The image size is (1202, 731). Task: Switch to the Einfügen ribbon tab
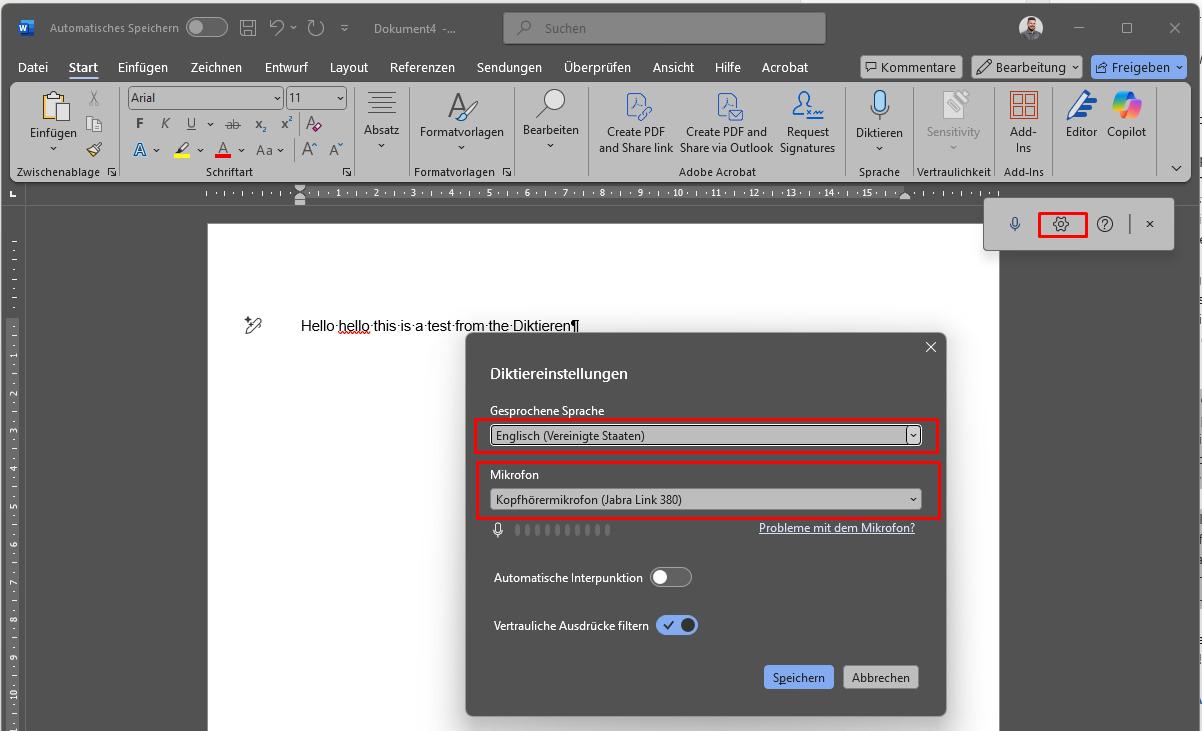coord(143,67)
